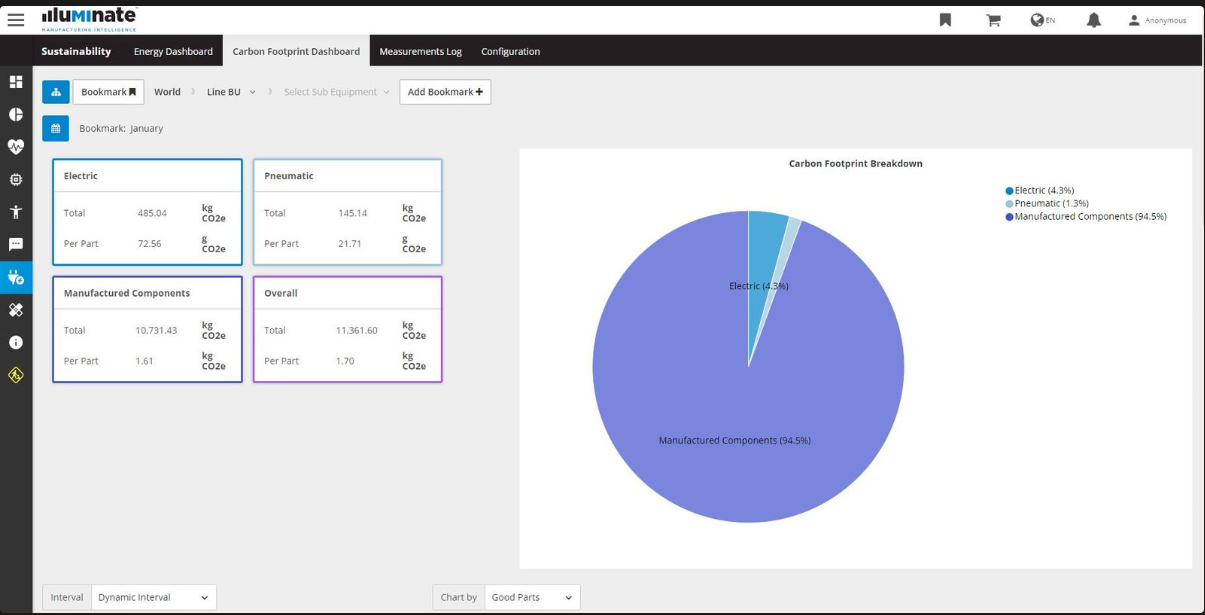The image size is (1205, 615).
Task: Toggle Manufactured Components legend entry
Action: [1089, 216]
